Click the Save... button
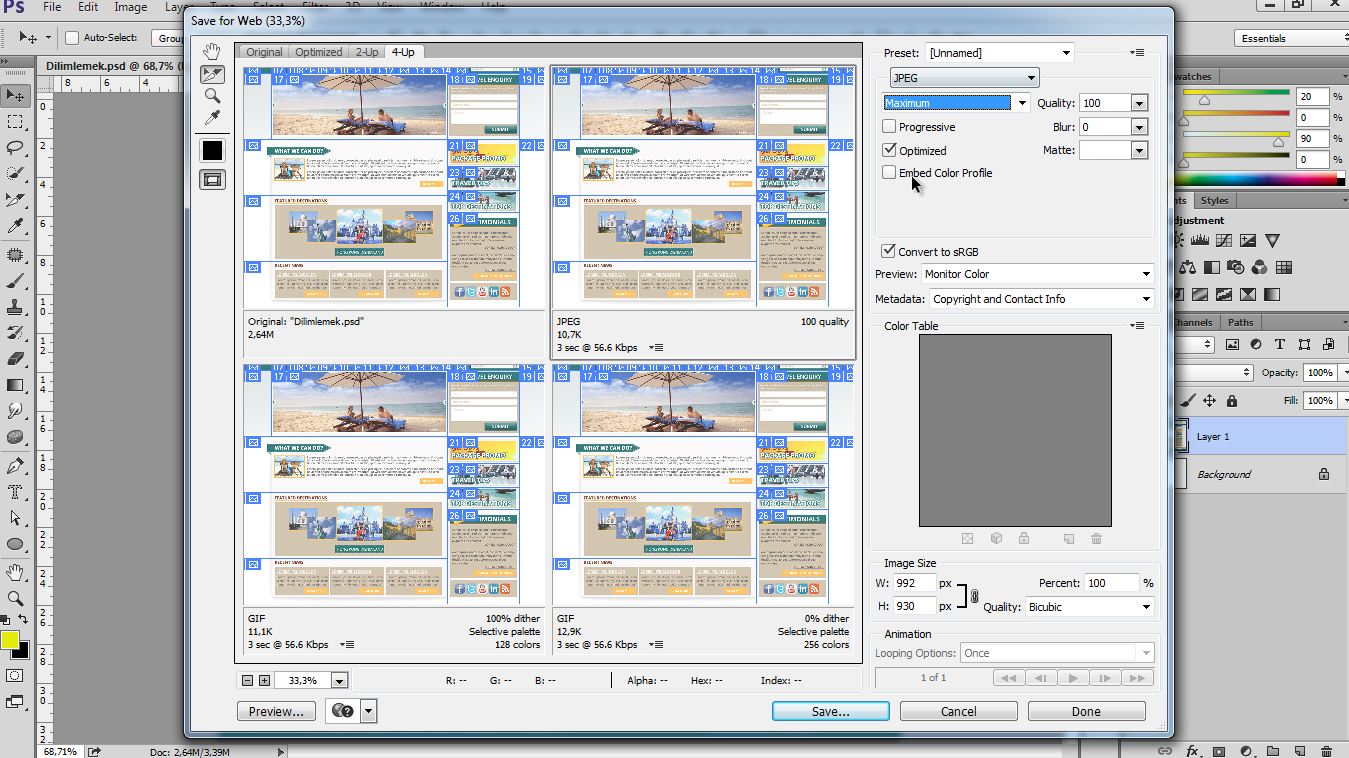This screenshot has height=758, width=1349. click(x=830, y=711)
